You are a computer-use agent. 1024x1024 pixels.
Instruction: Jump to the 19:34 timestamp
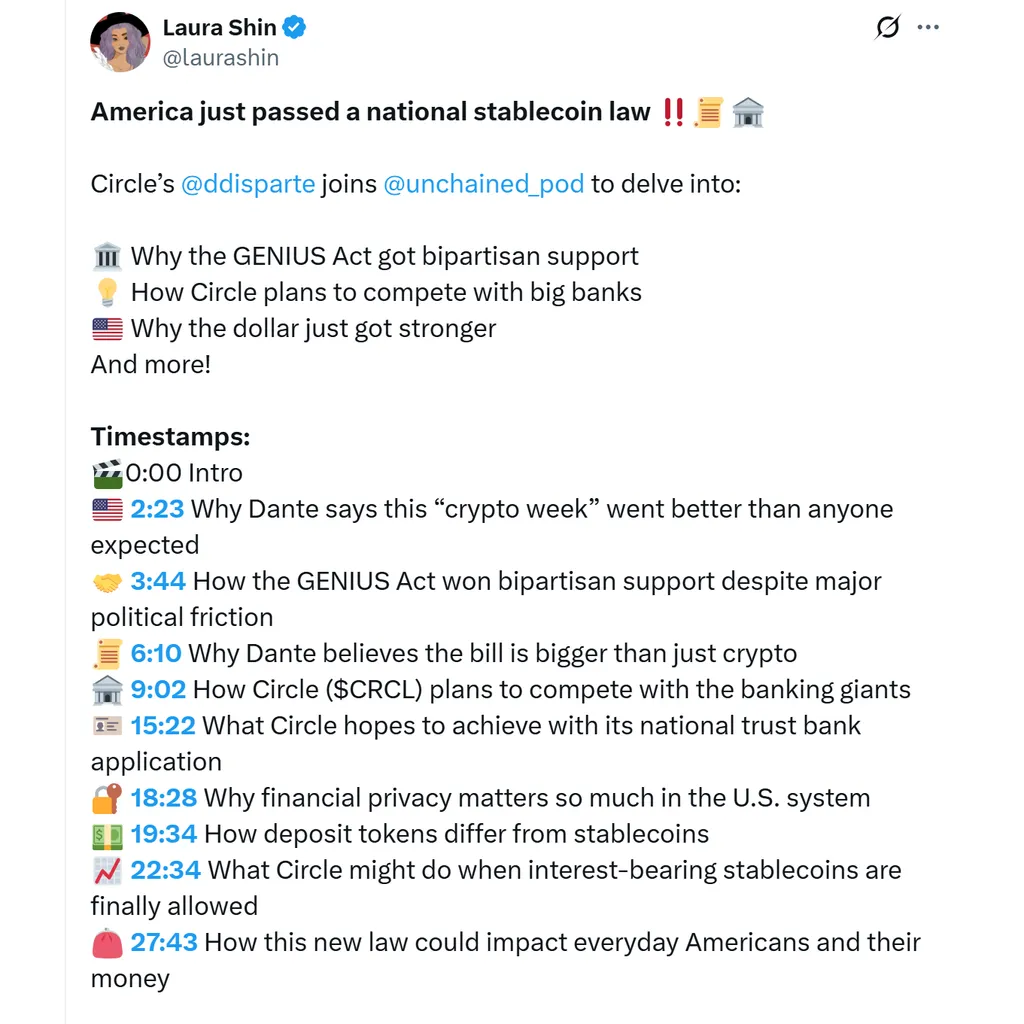pyautogui.click(x=164, y=834)
